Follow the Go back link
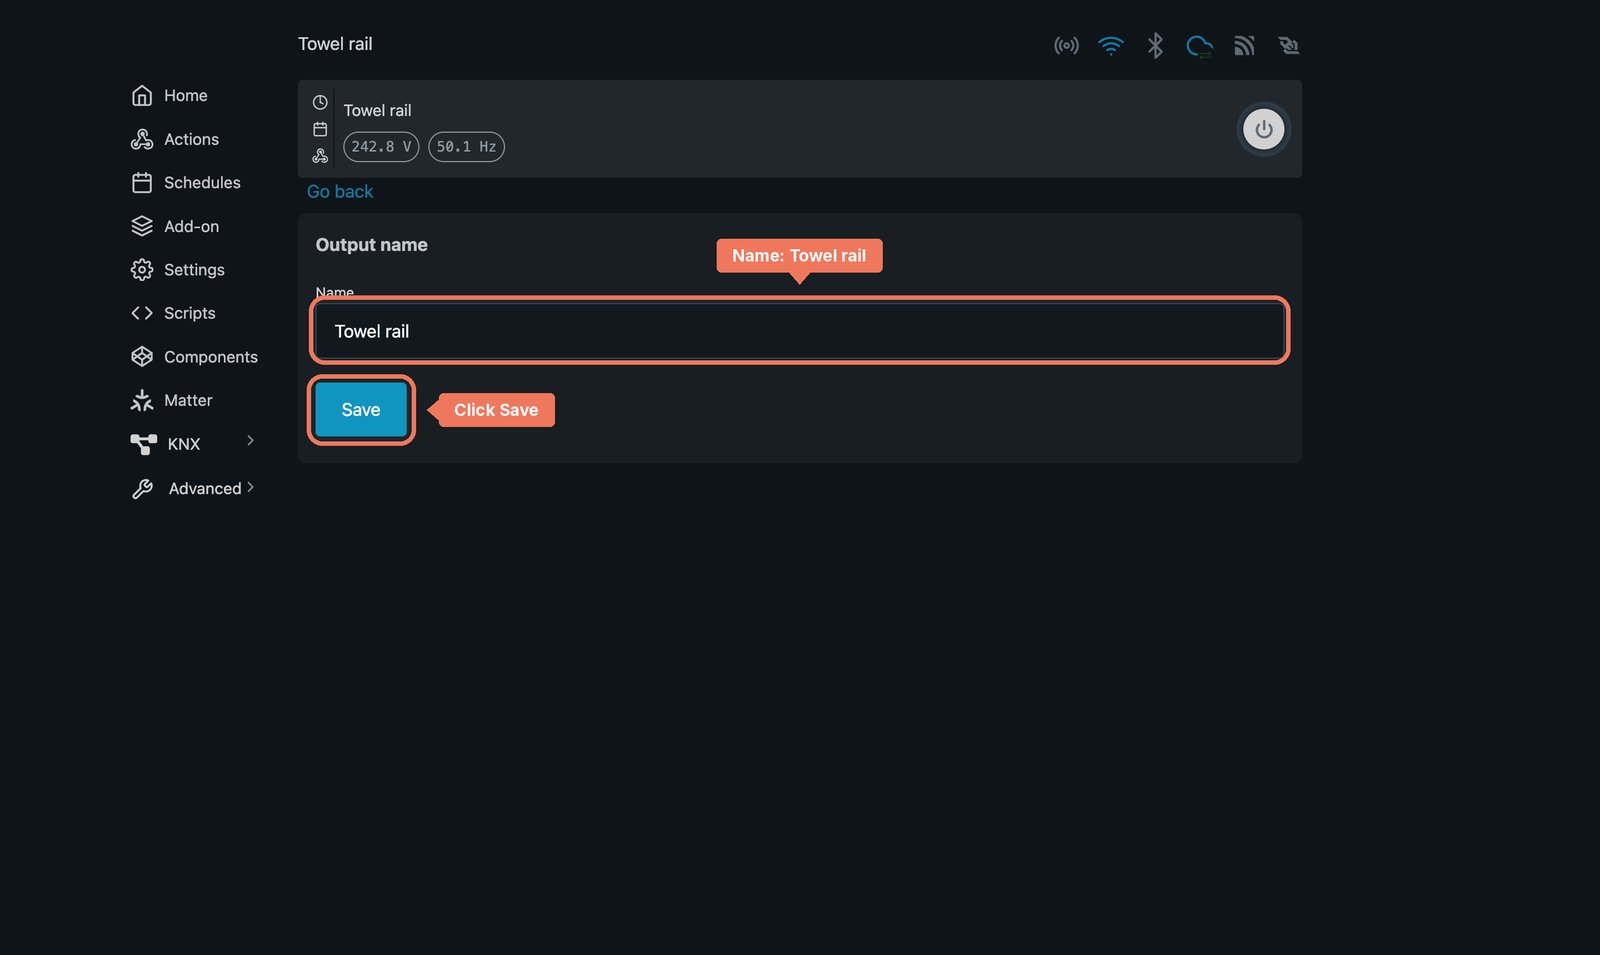The image size is (1600, 955). point(340,192)
